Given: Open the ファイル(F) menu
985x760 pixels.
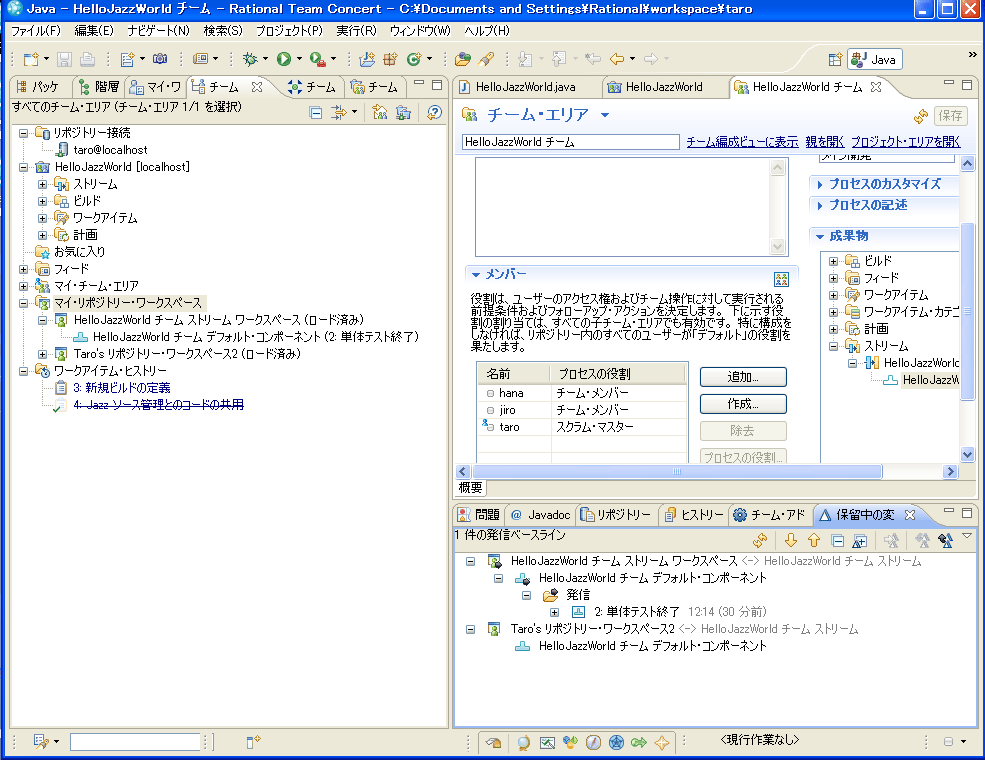Looking at the screenshot, I should click(36, 31).
